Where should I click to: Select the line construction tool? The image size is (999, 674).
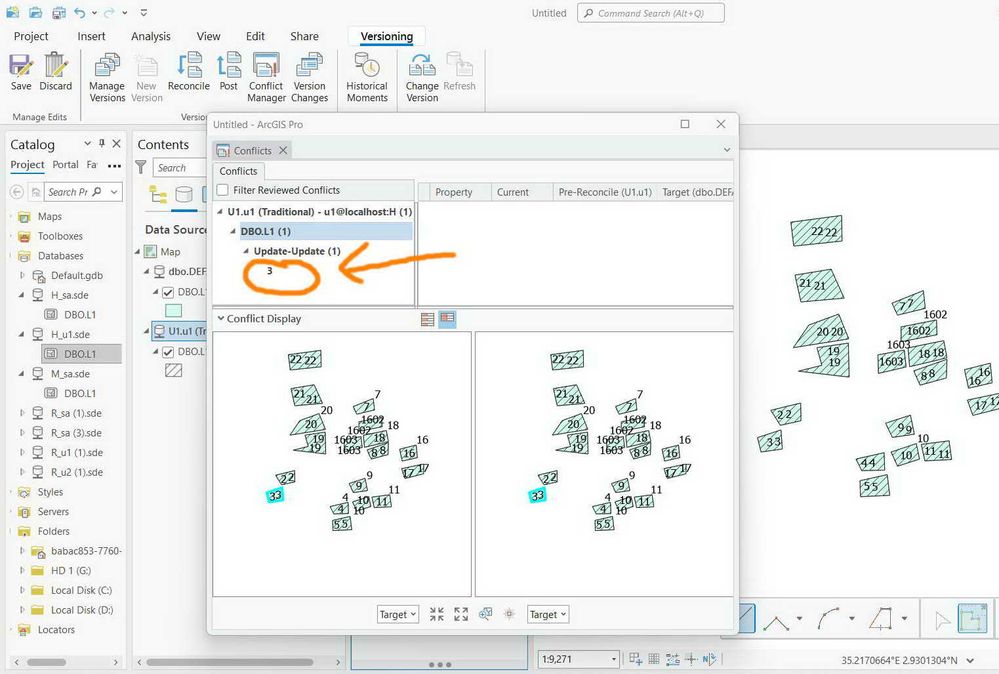tap(777, 619)
